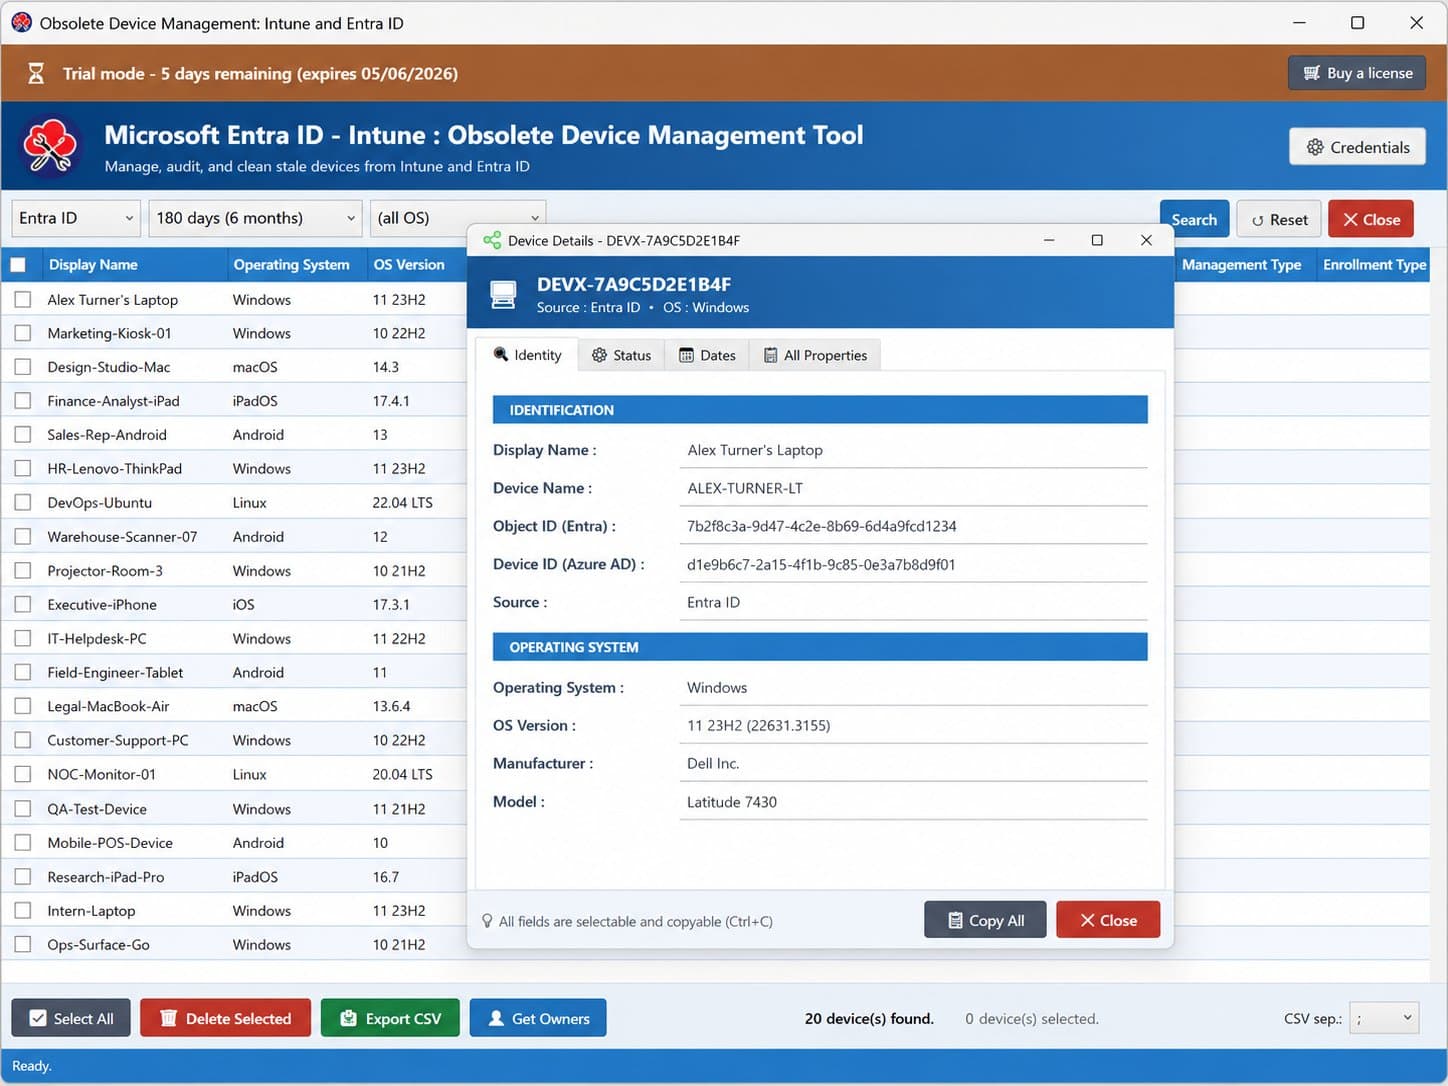Click the clipboard icon in Copy All button
This screenshot has width=1448, height=1086.
pyautogui.click(x=955, y=920)
